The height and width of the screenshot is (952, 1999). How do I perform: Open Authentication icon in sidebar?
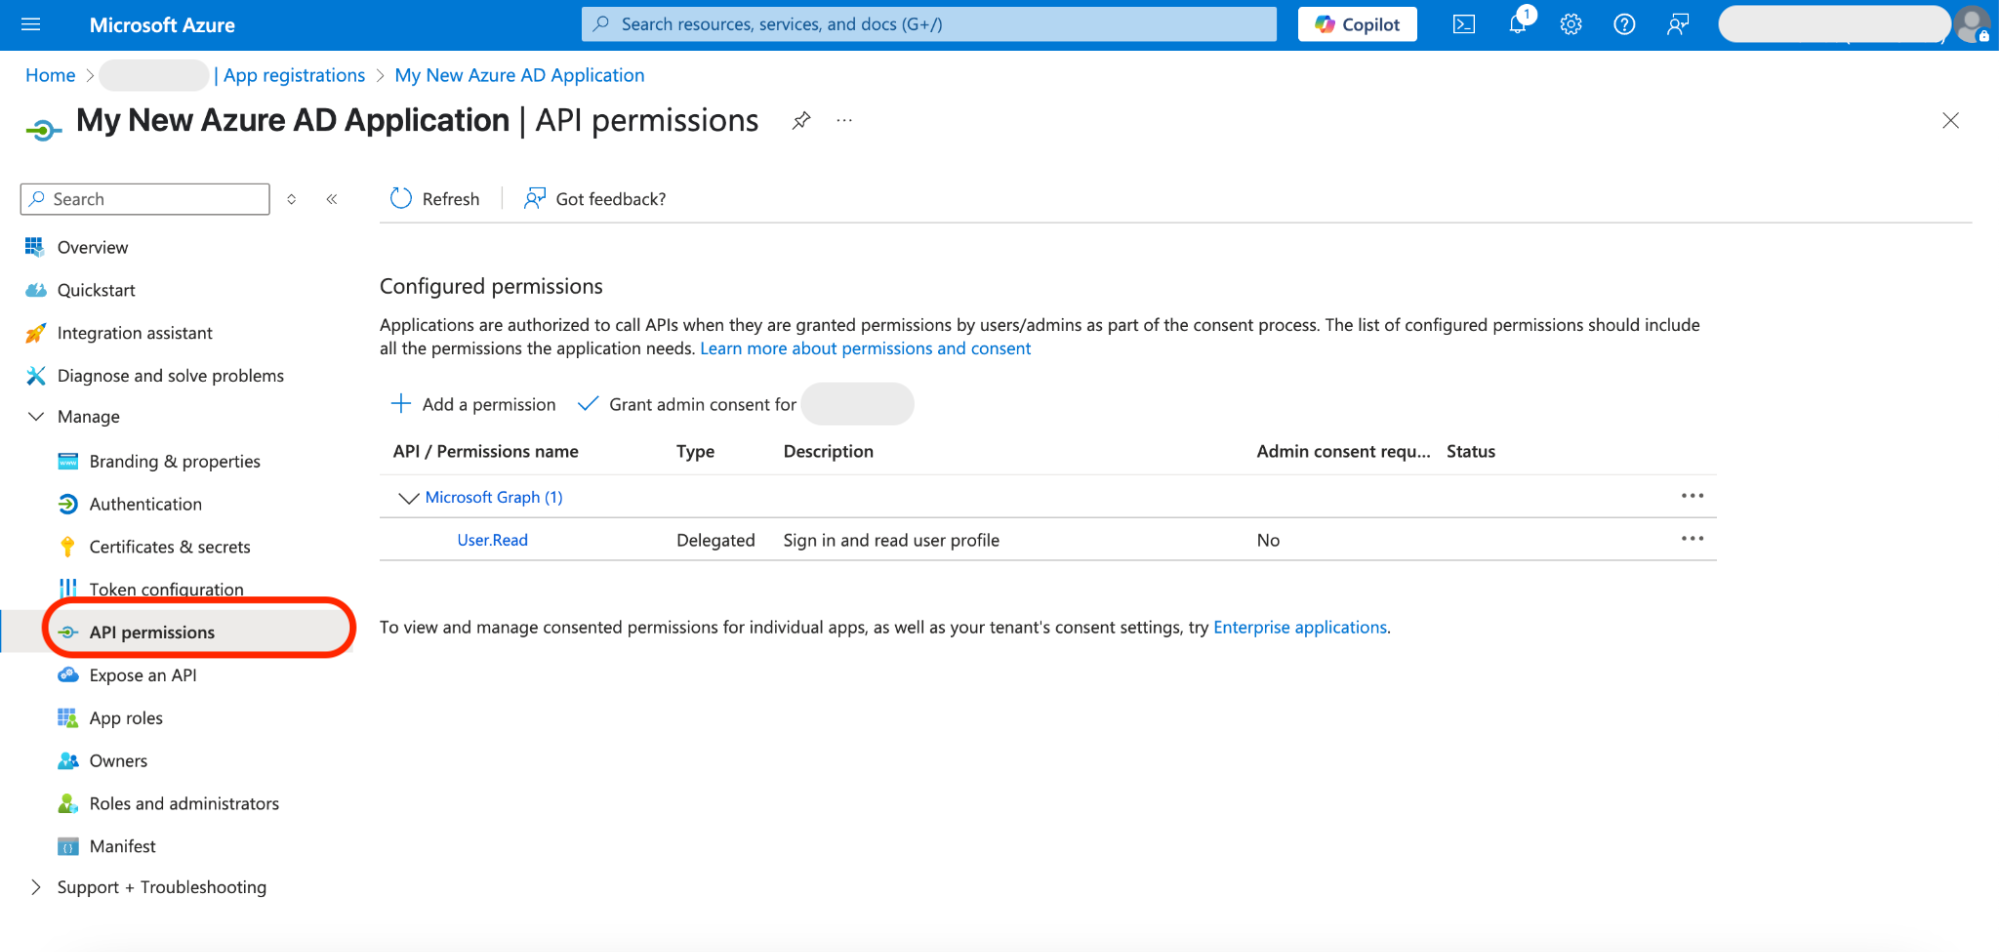tap(68, 504)
